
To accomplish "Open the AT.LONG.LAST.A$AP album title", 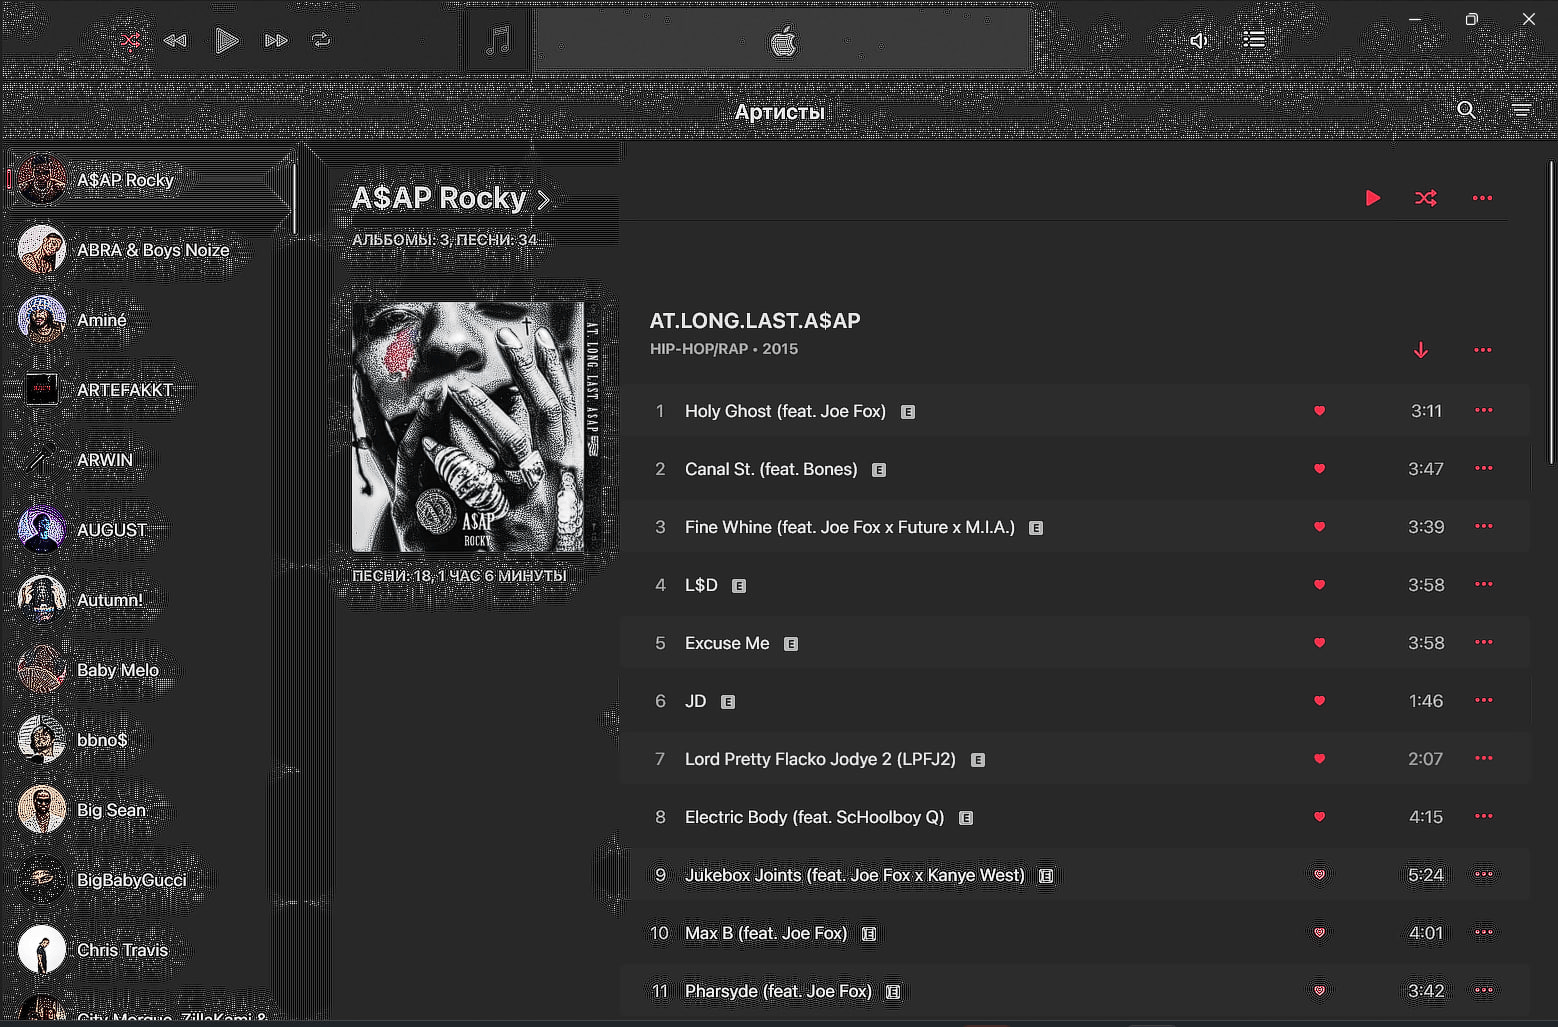I will (755, 321).
